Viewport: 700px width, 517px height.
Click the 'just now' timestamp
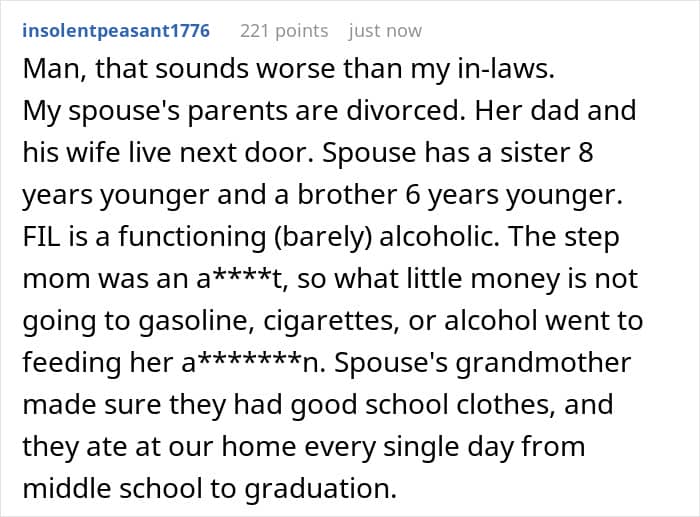(x=385, y=31)
